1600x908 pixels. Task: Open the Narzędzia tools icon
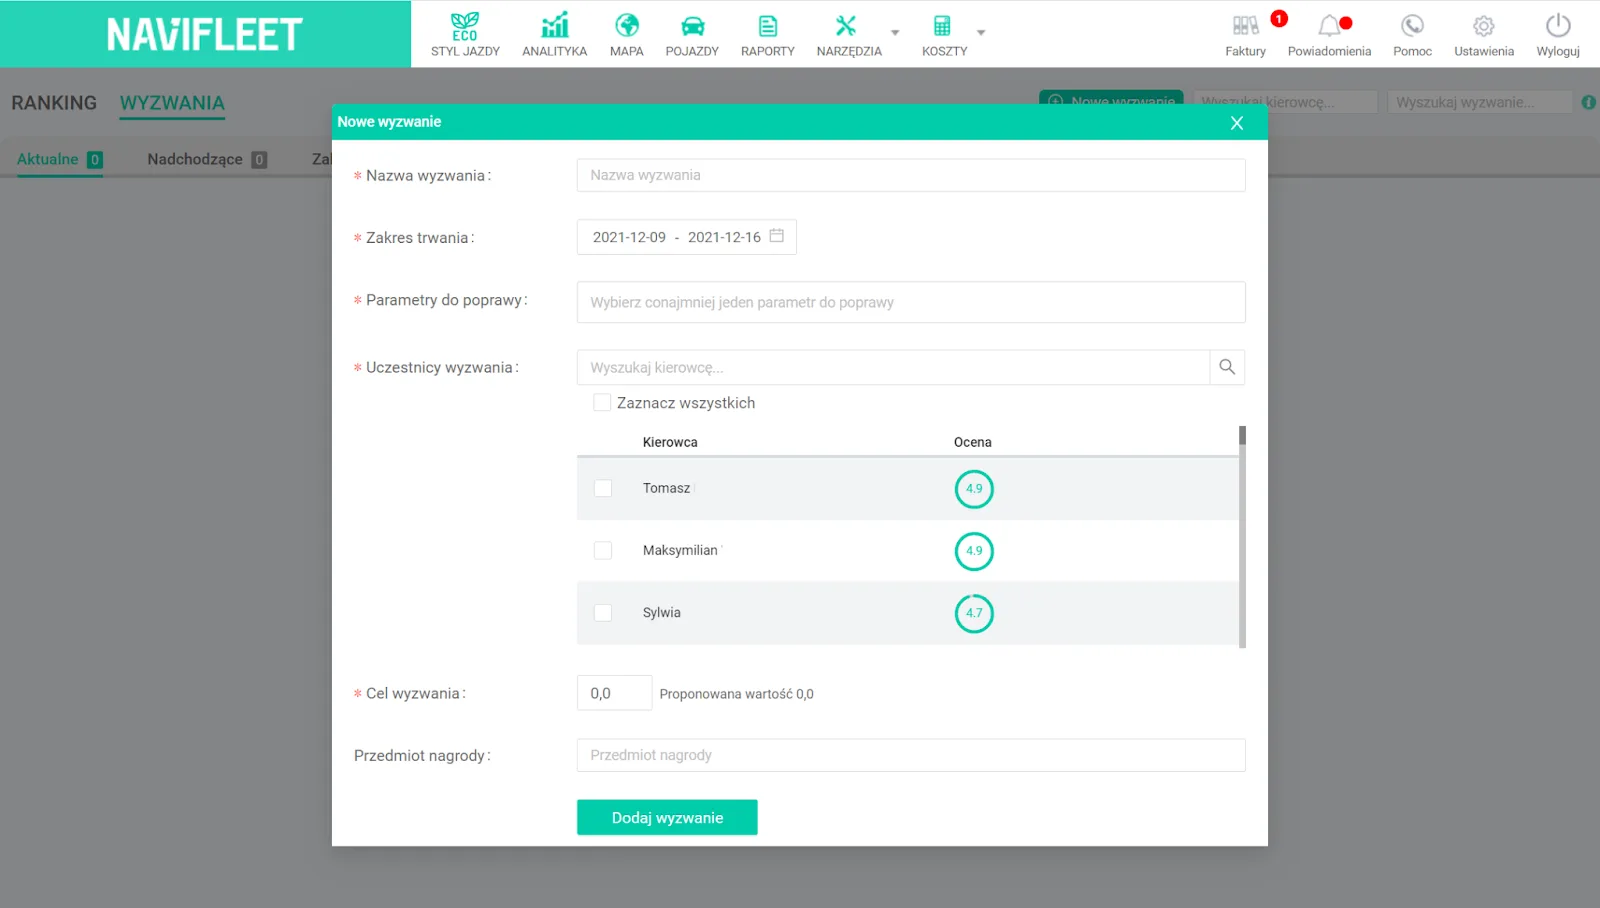pos(846,26)
